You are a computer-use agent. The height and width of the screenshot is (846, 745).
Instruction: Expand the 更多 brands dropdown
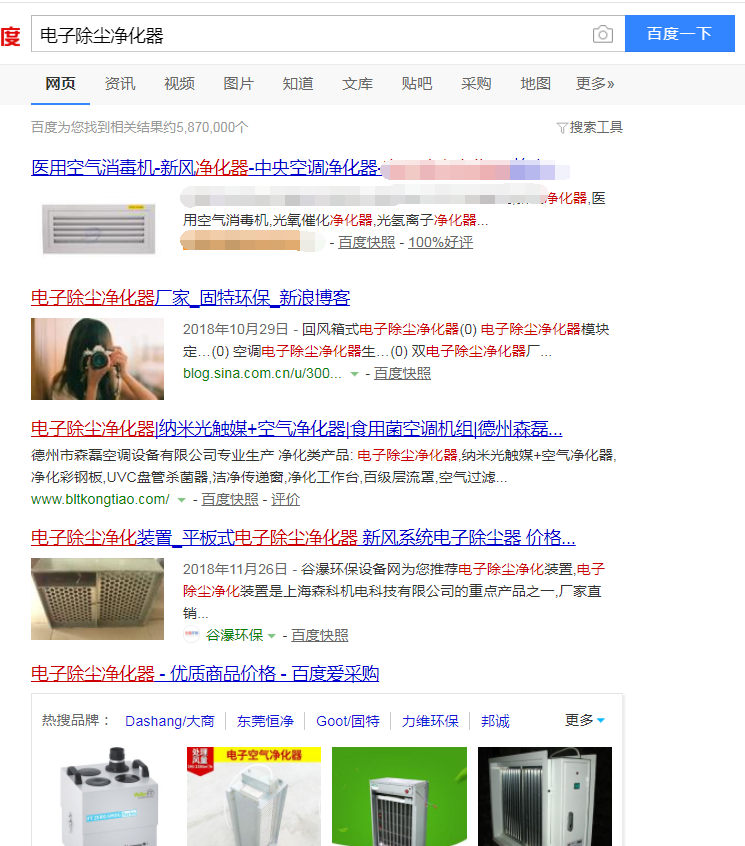pos(585,720)
